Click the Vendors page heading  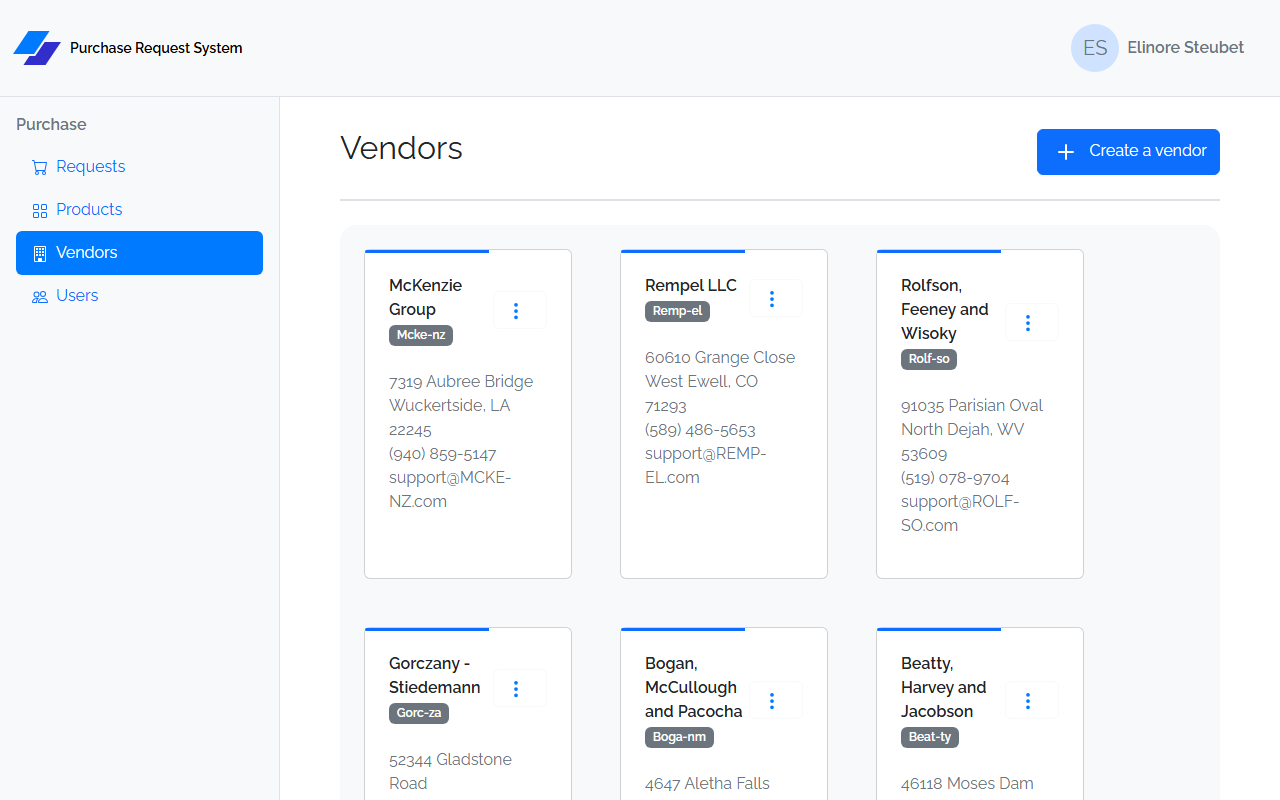(401, 148)
